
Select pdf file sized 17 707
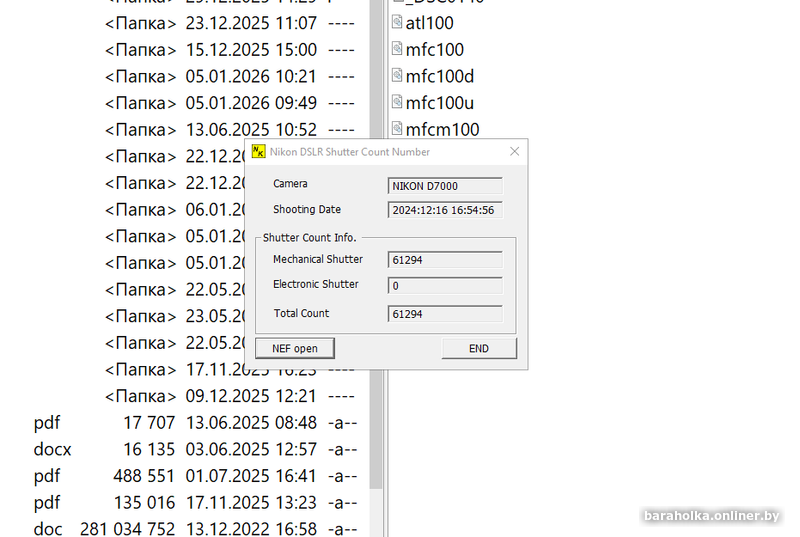coord(195,423)
